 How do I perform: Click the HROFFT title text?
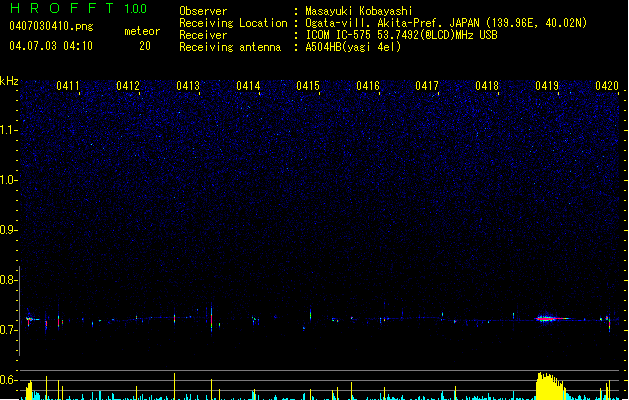pos(62,8)
